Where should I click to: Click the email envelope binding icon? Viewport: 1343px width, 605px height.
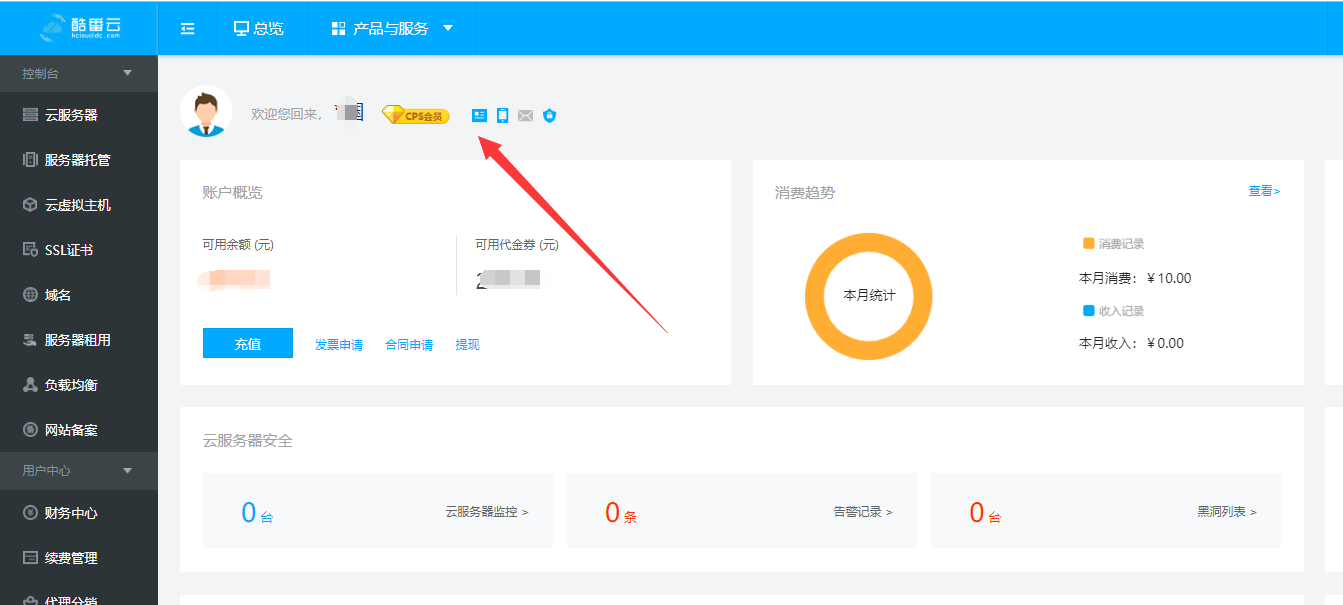tap(525, 116)
